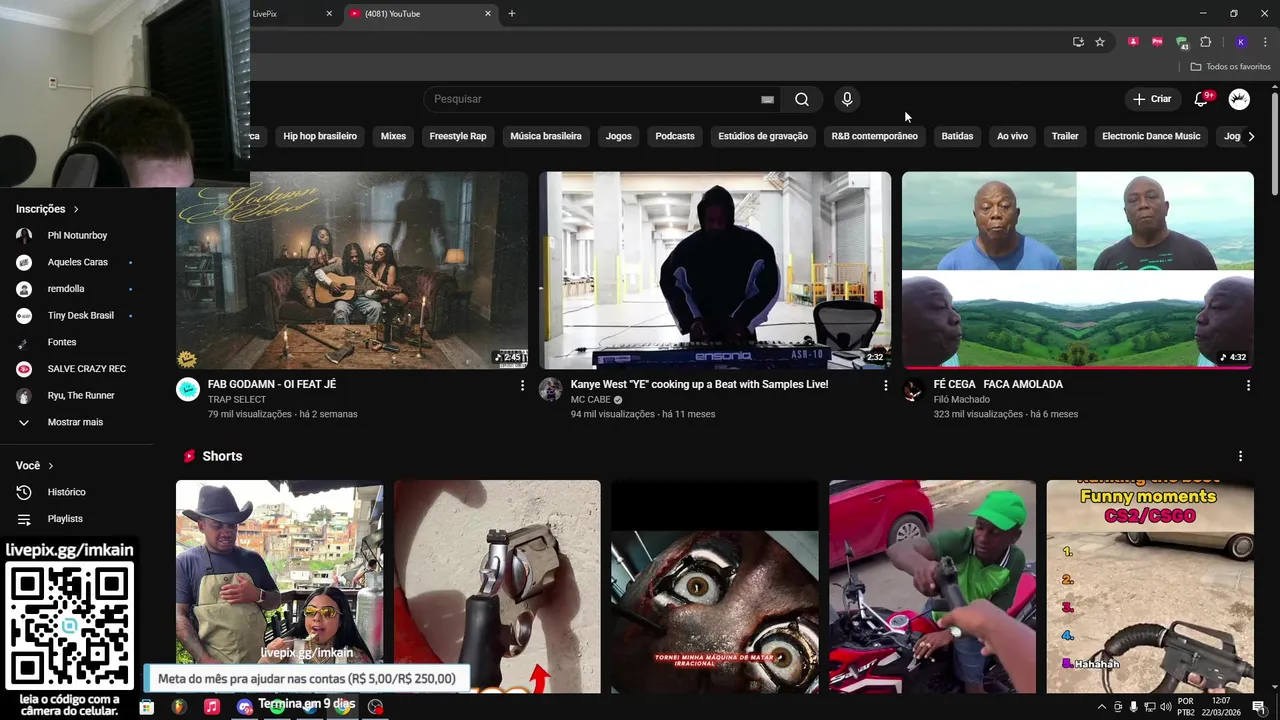Screen dimensions: 1280x720
Task: Close the LivePix tab
Action: (329, 14)
